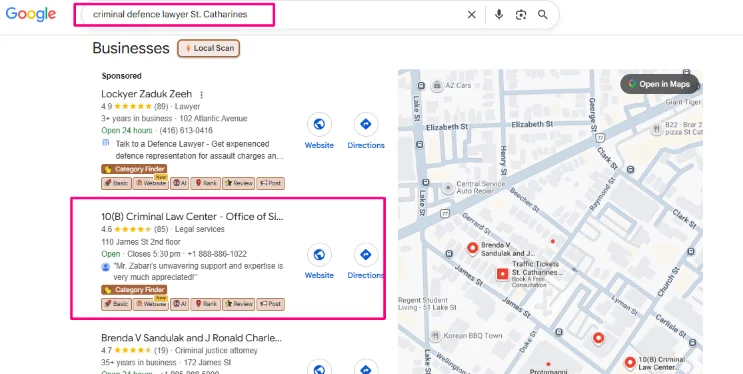The height and width of the screenshot is (374, 743).
Task: Click Central Service Auto Repair map marker
Action: coord(448,187)
